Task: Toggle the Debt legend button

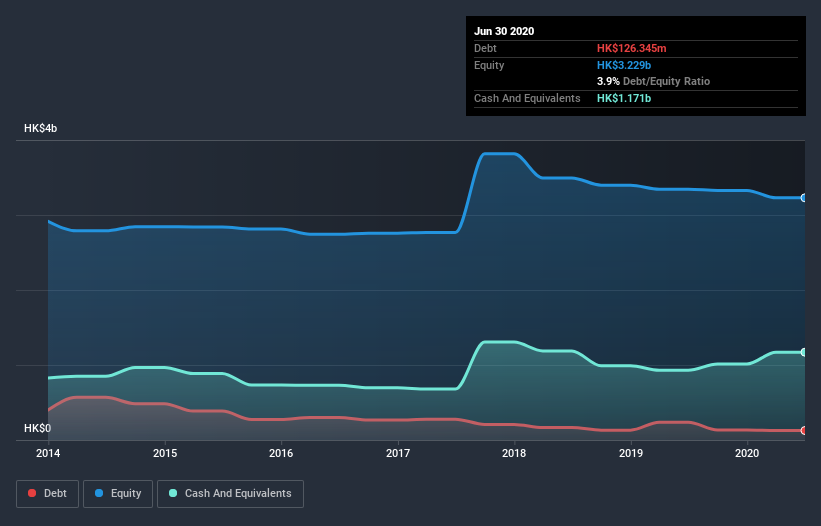Action: [x=48, y=494]
